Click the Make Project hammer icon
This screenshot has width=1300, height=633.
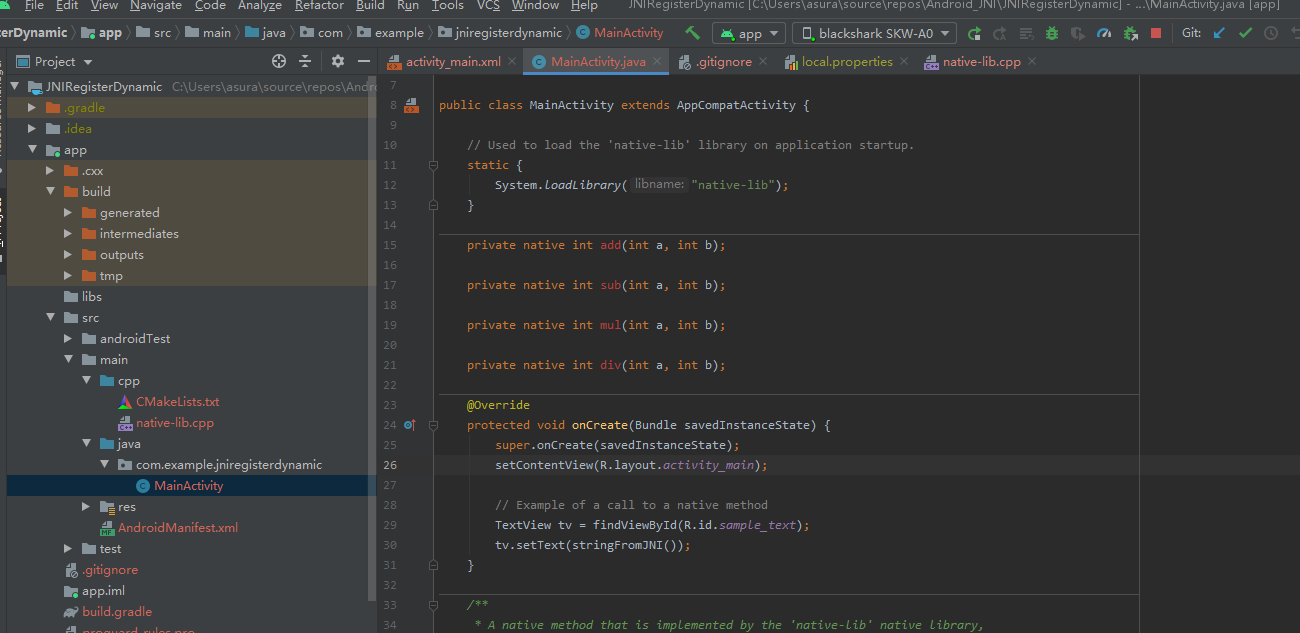click(x=692, y=33)
